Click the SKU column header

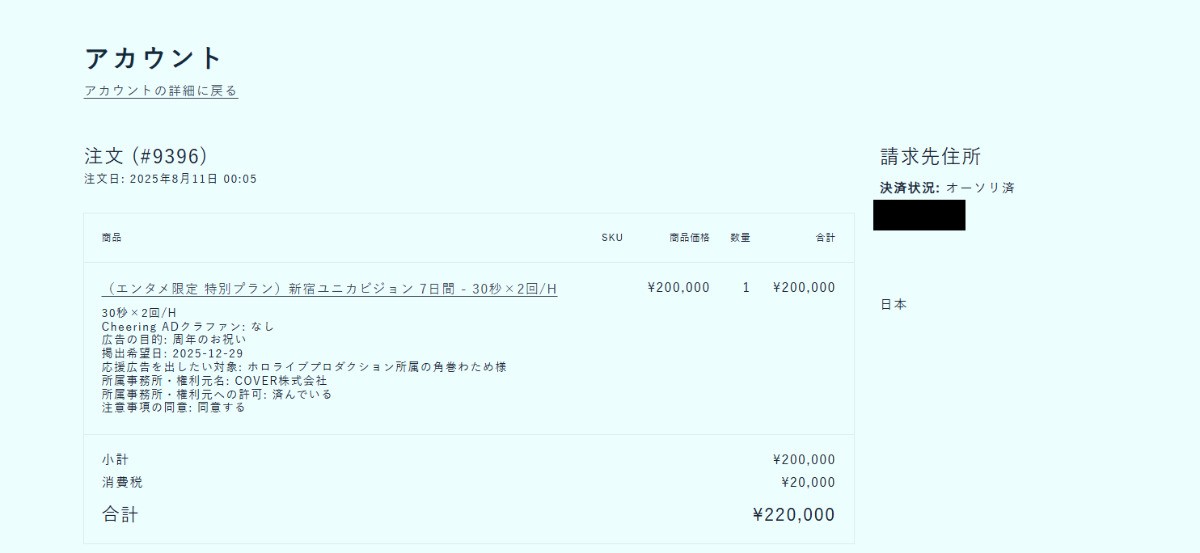pyautogui.click(x=611, y=238)
